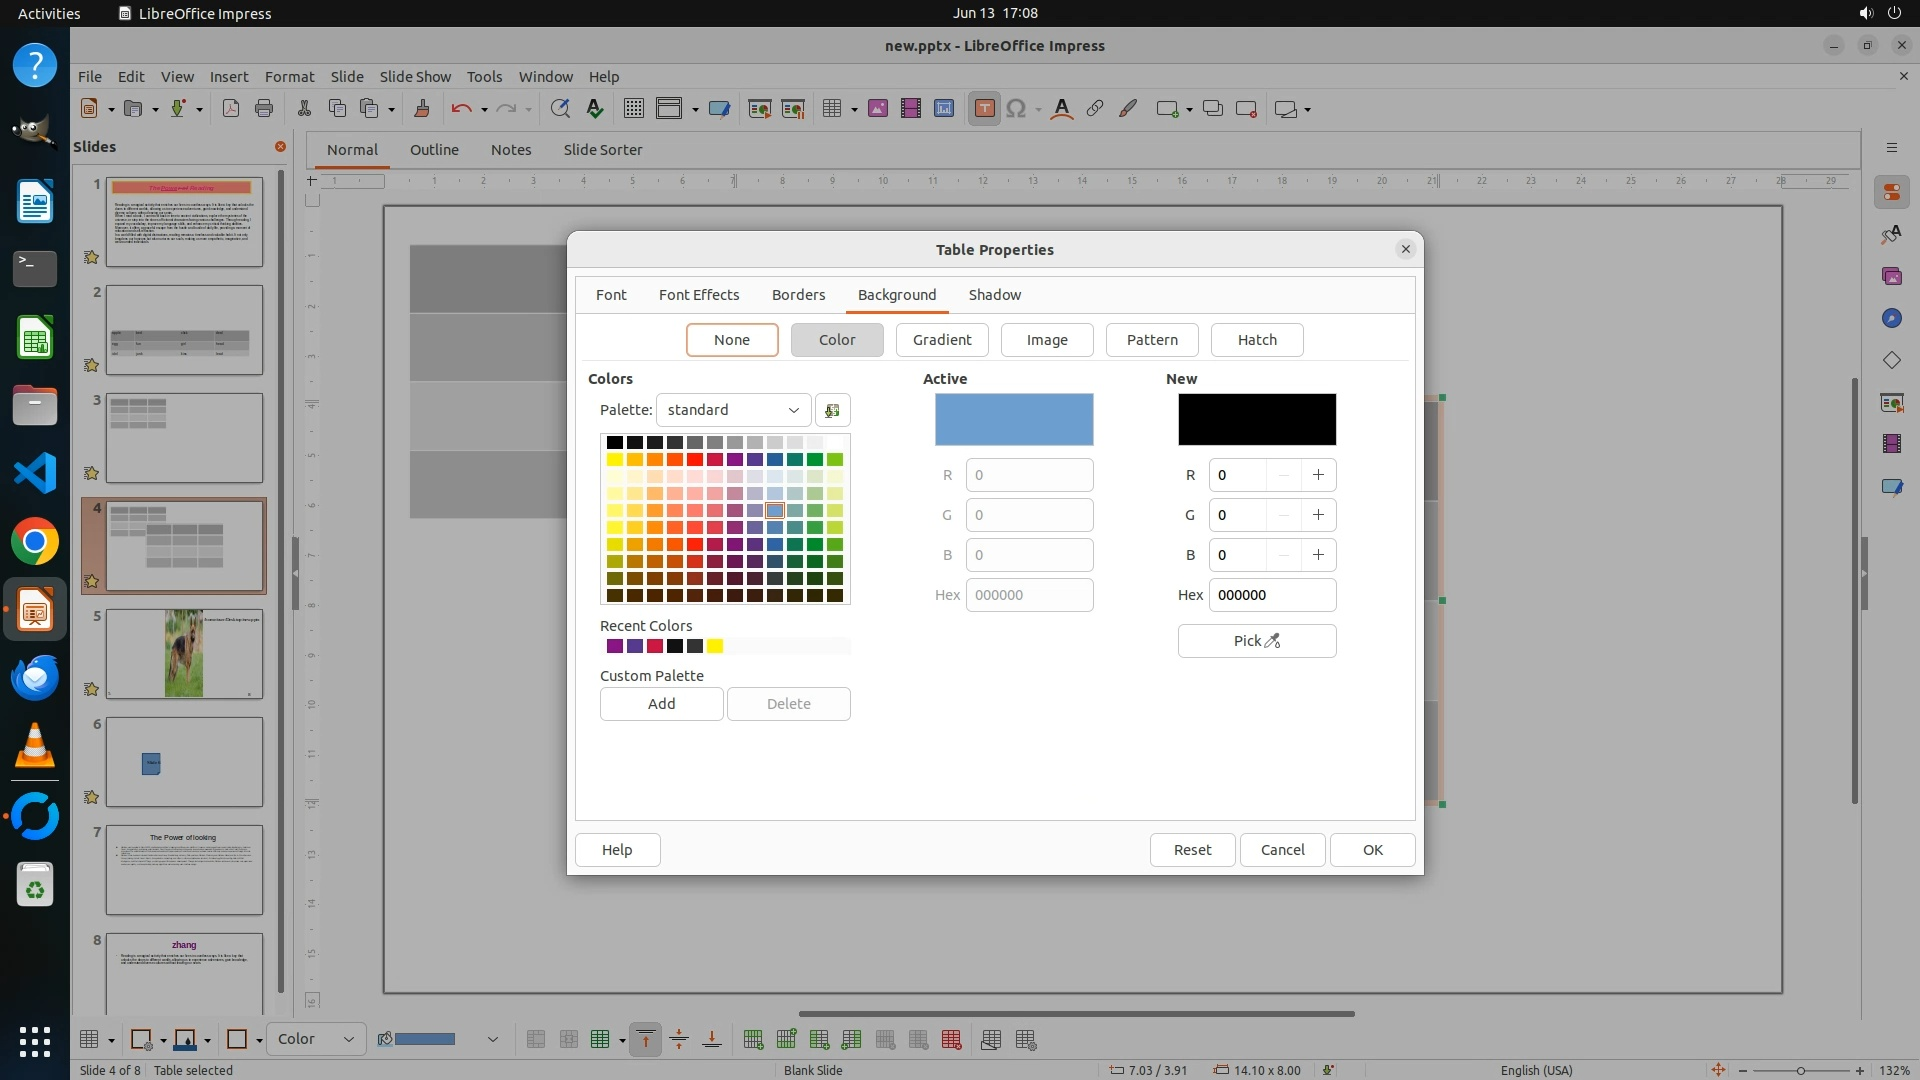Click Add under Custom Palette
1920x1080 pixels.
pyautogui.click(x=661, y=704)
